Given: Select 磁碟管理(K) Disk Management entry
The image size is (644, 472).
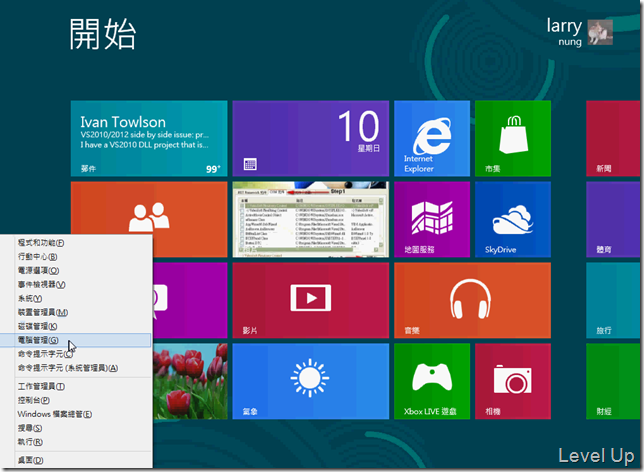Looking at the screenshot, I should (x=76, y=326).
